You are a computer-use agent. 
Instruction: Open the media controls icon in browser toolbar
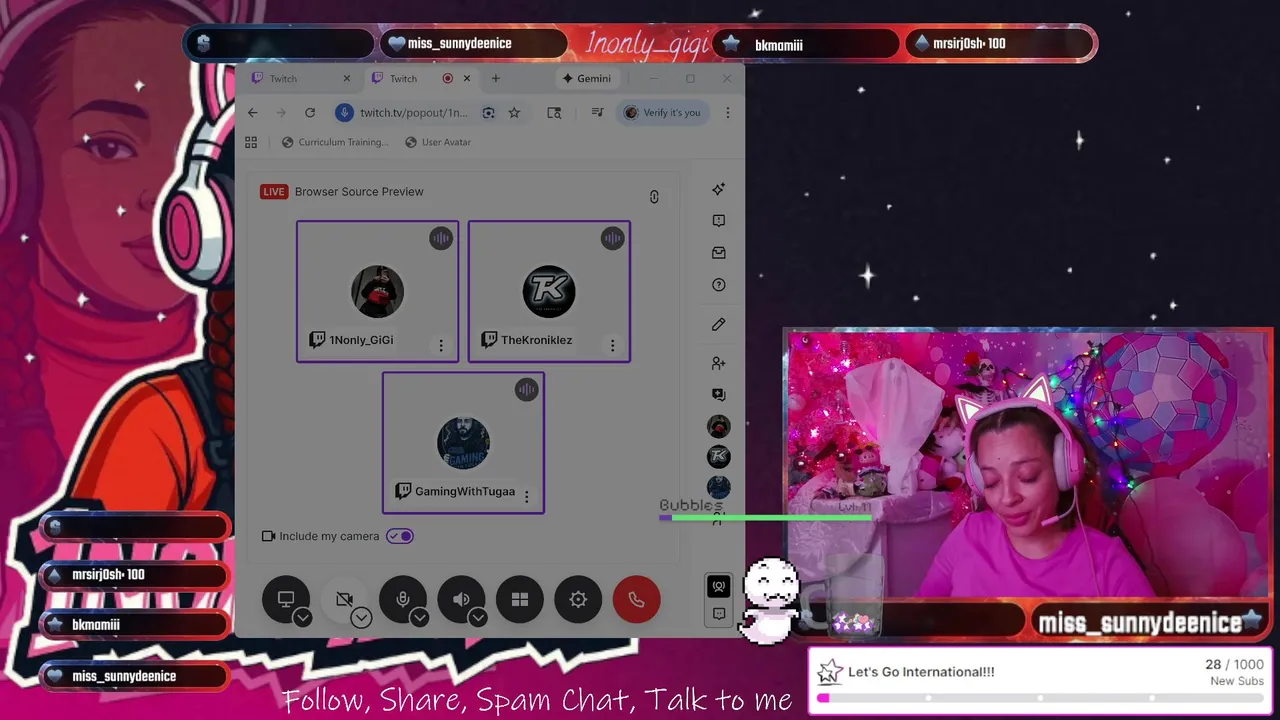click(x=597, y=113)
